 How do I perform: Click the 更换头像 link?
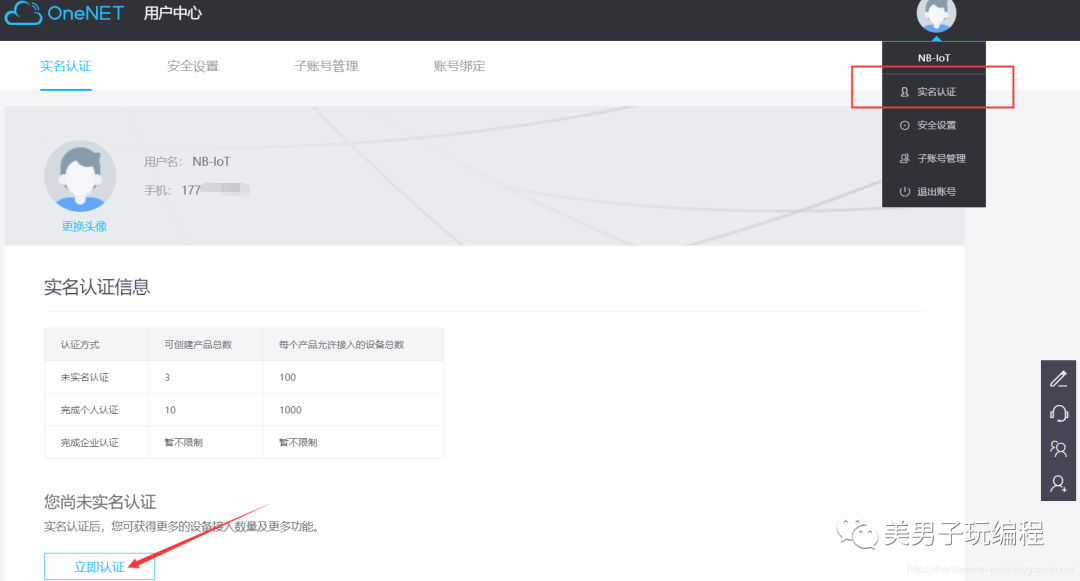(x=84, y=226)
